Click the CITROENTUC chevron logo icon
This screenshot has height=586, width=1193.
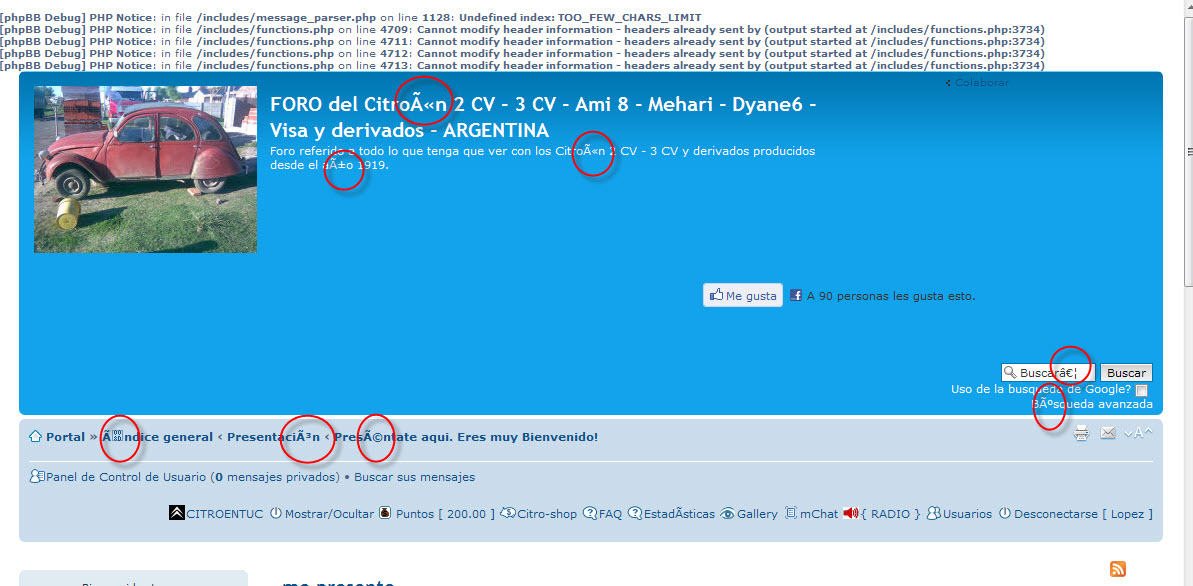click(x=176, y=514)
